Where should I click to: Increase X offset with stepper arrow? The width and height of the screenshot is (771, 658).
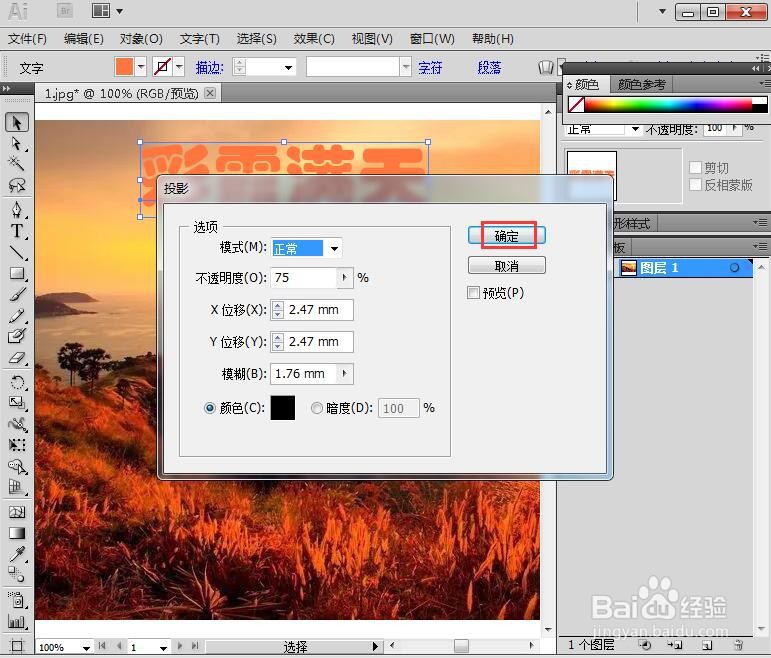(x=278, y=305)
